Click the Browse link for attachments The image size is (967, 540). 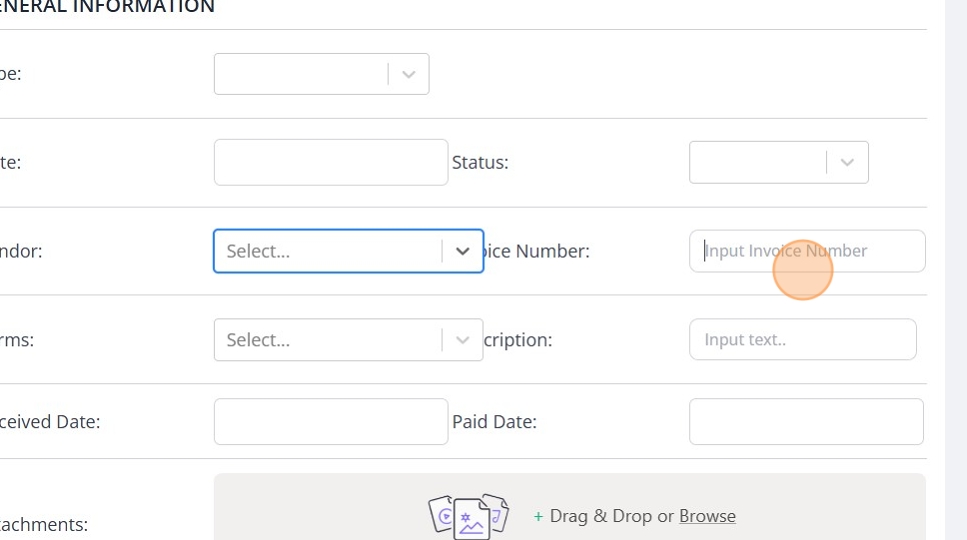coord(707,516)
